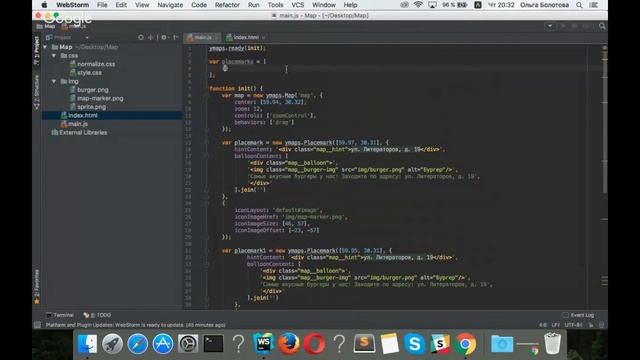Toggle the Structure side tool window tab

[x=36, y=92]
